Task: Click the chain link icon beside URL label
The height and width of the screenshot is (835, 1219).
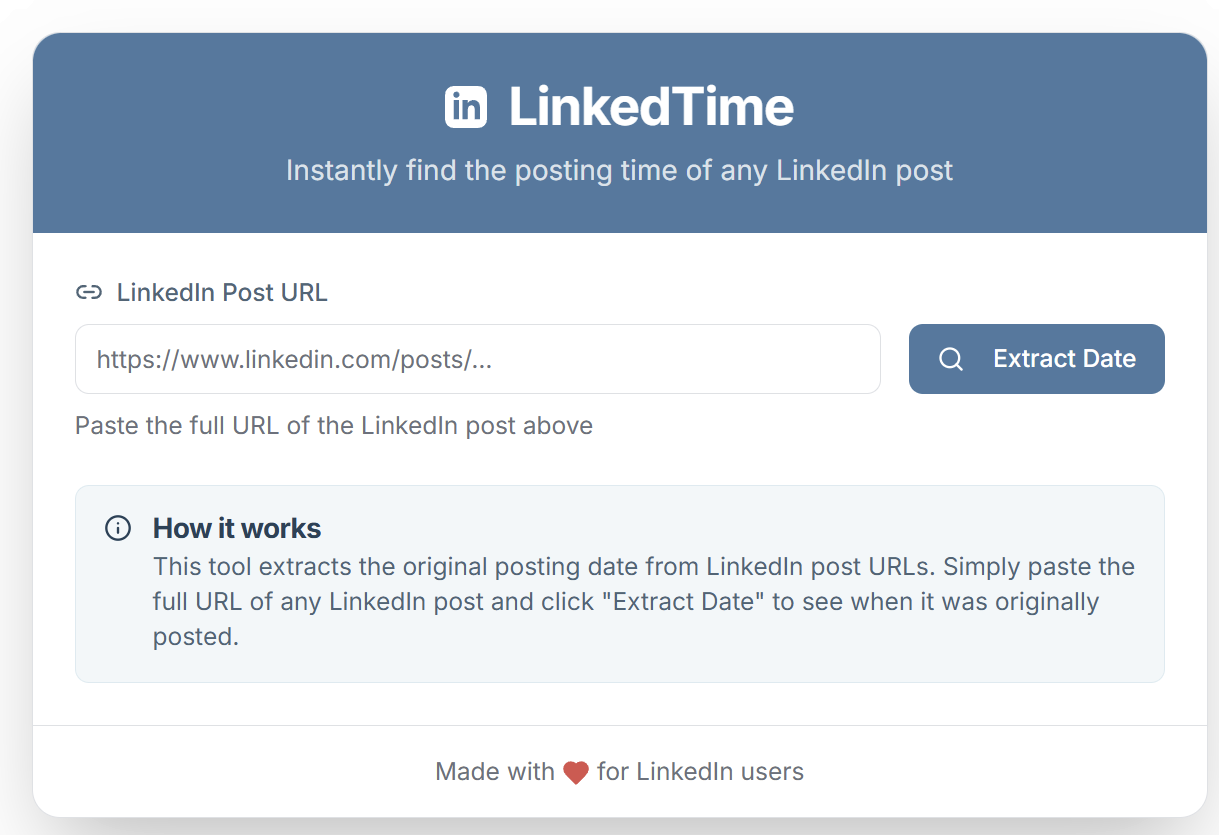Action: 89,293
